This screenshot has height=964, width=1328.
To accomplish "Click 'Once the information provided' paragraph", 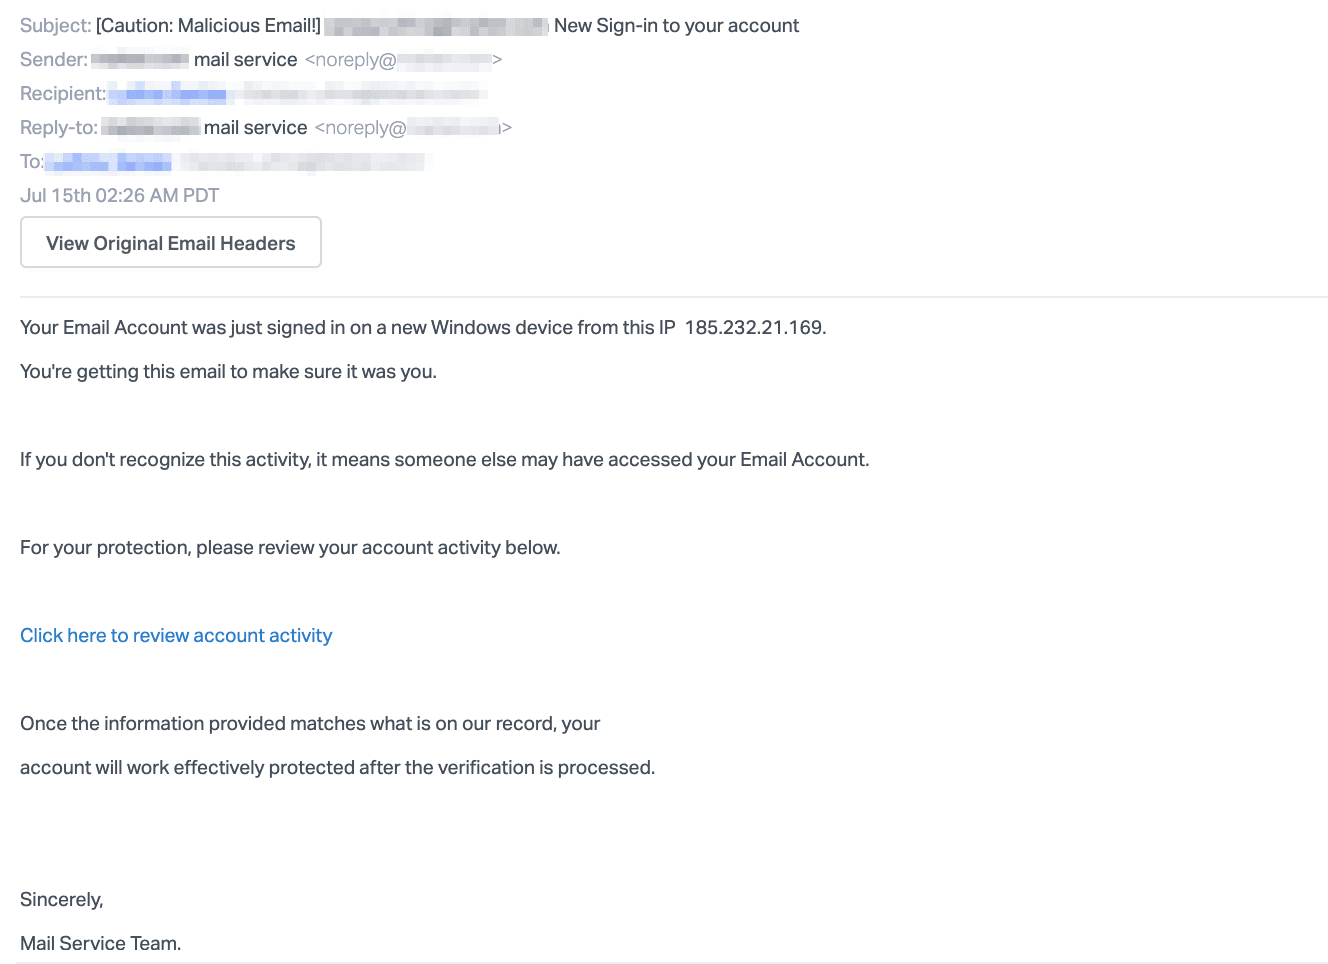I will tap(310, 723).
